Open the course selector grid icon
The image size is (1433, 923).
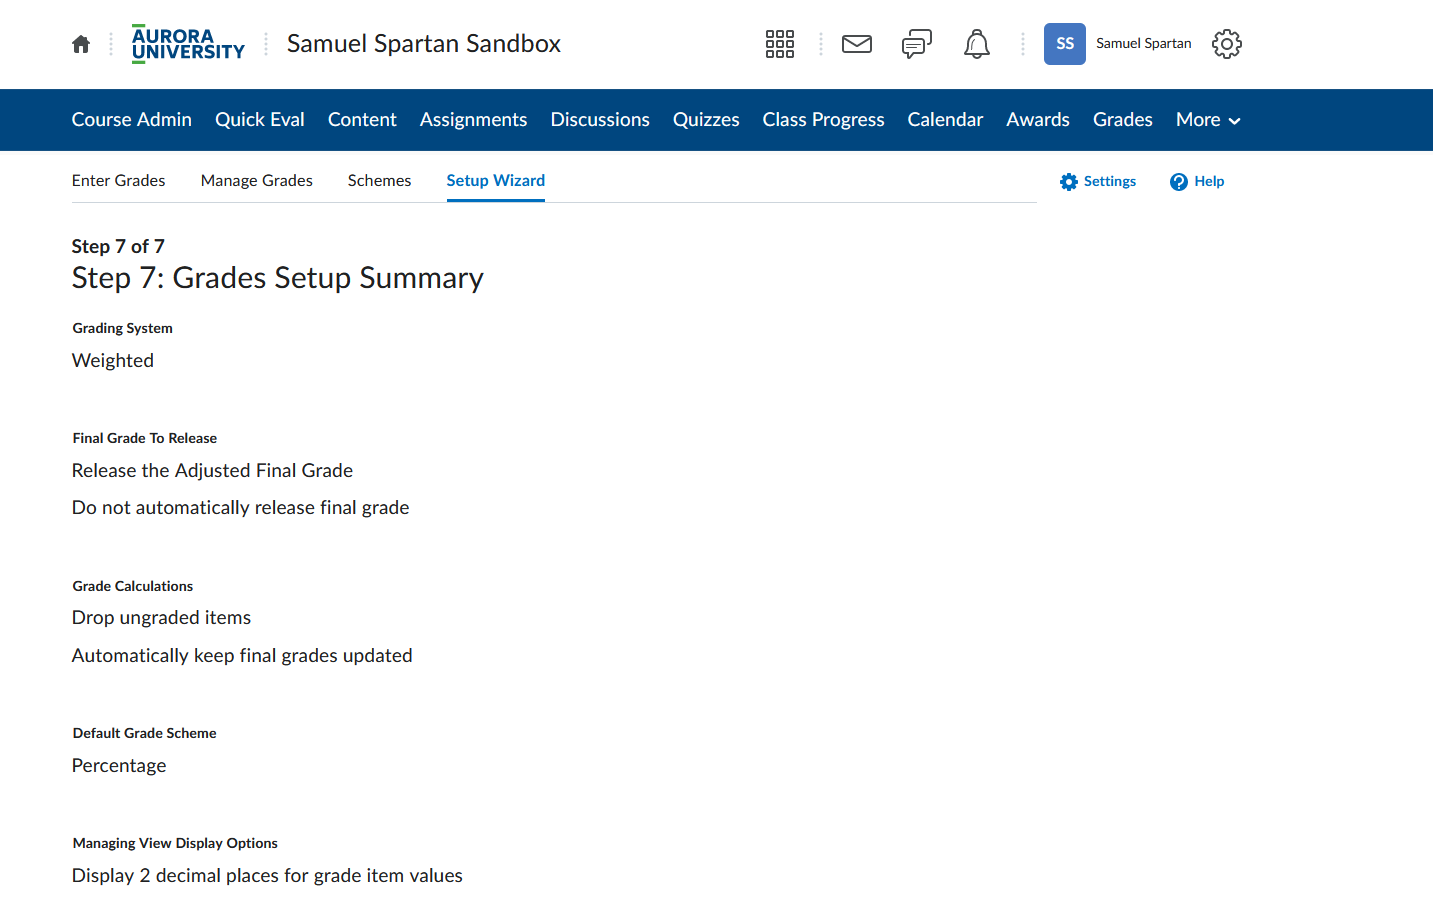click(780, 44)
